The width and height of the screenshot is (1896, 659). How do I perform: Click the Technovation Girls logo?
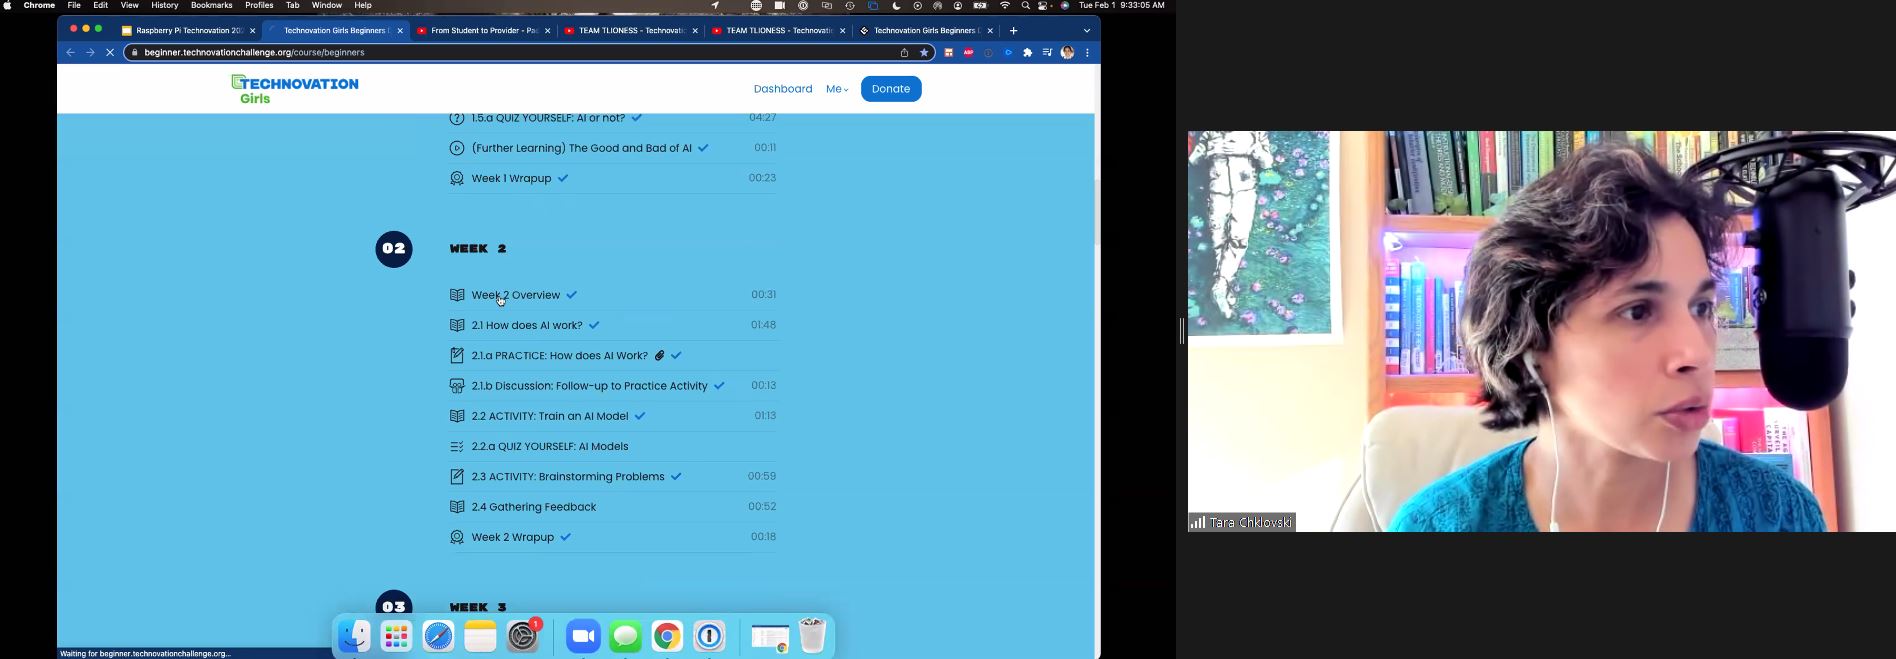tap(295, 89)
